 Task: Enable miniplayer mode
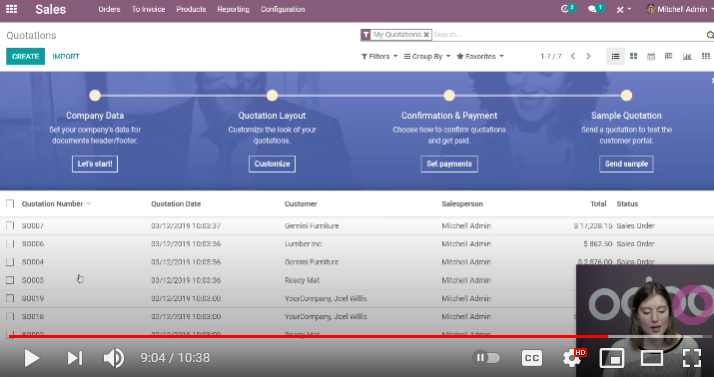pyautogui.click(x=612, y=358)
